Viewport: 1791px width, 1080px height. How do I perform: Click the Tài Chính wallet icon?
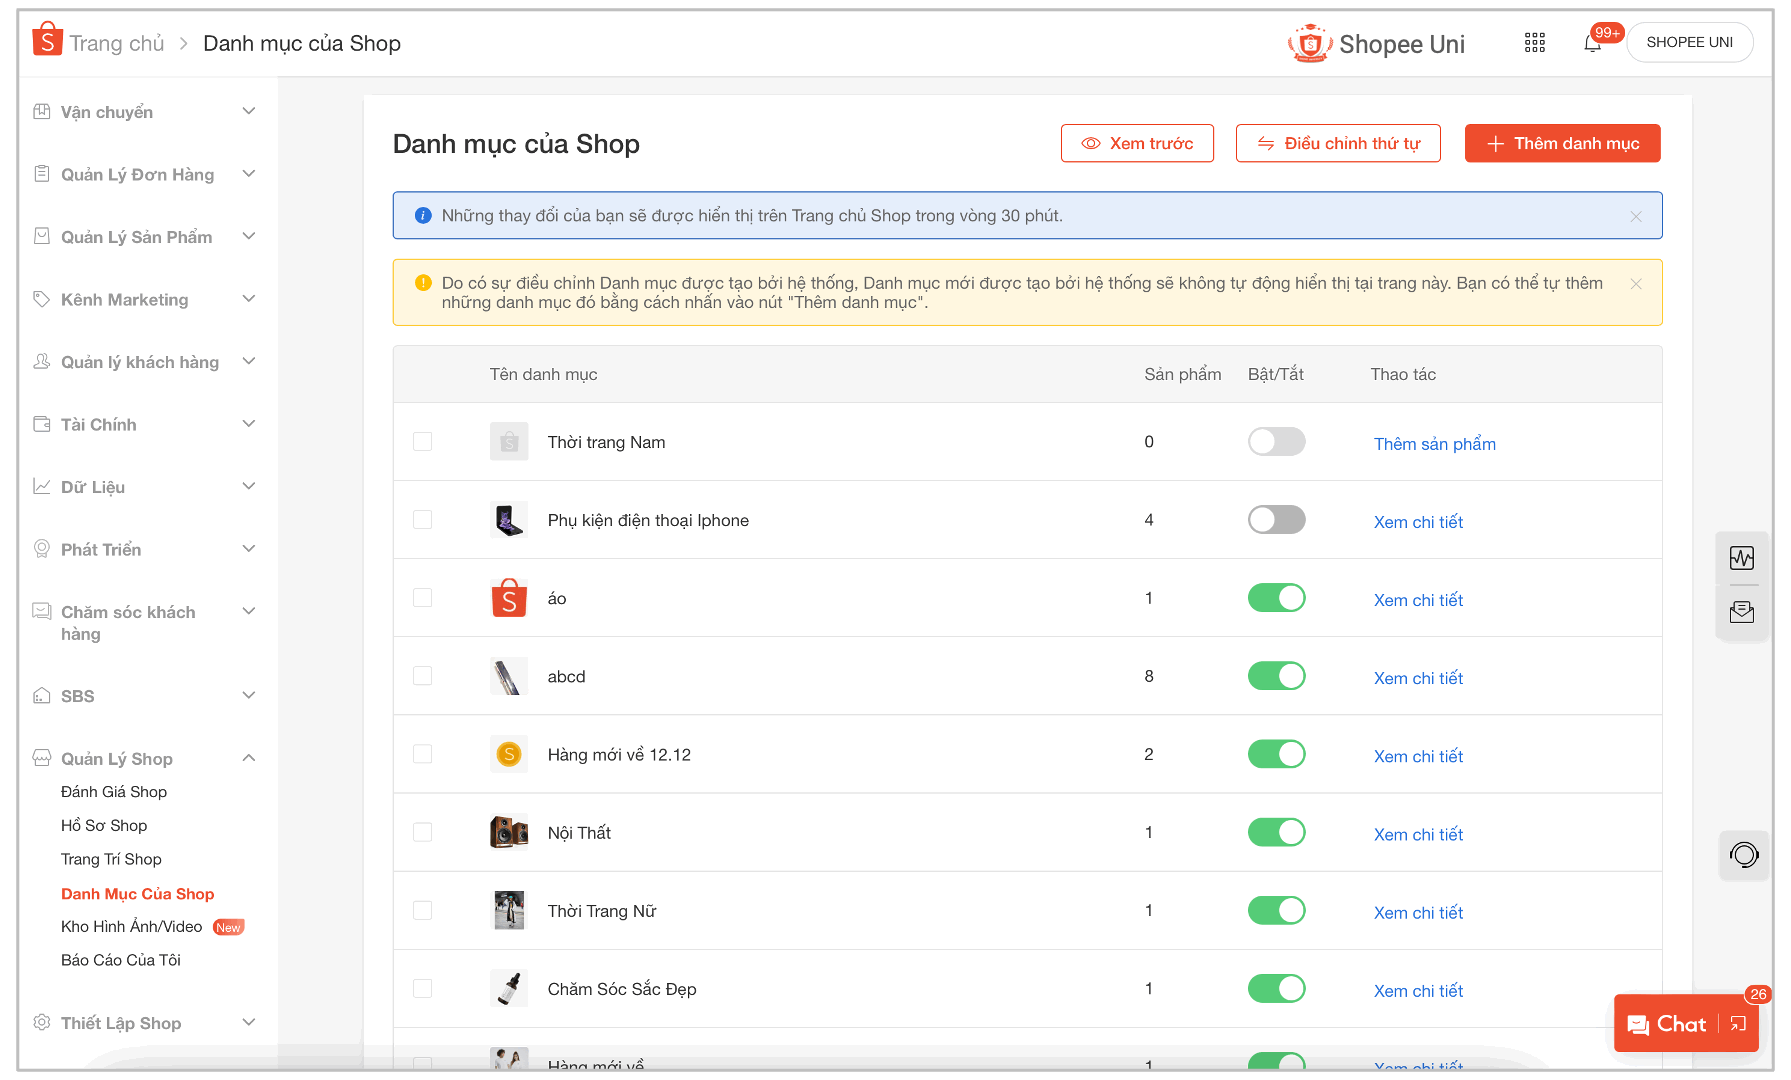[42, 424]
